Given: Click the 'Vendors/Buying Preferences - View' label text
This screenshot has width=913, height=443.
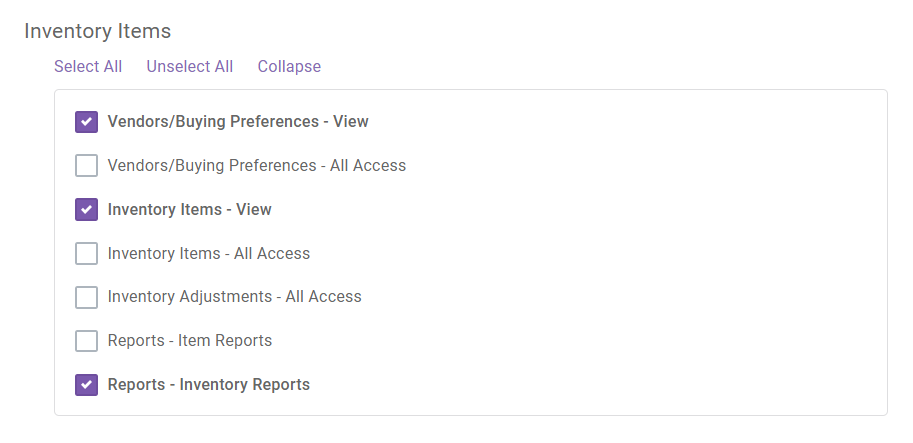Looking at the screenshot, I should coord(238,122).
